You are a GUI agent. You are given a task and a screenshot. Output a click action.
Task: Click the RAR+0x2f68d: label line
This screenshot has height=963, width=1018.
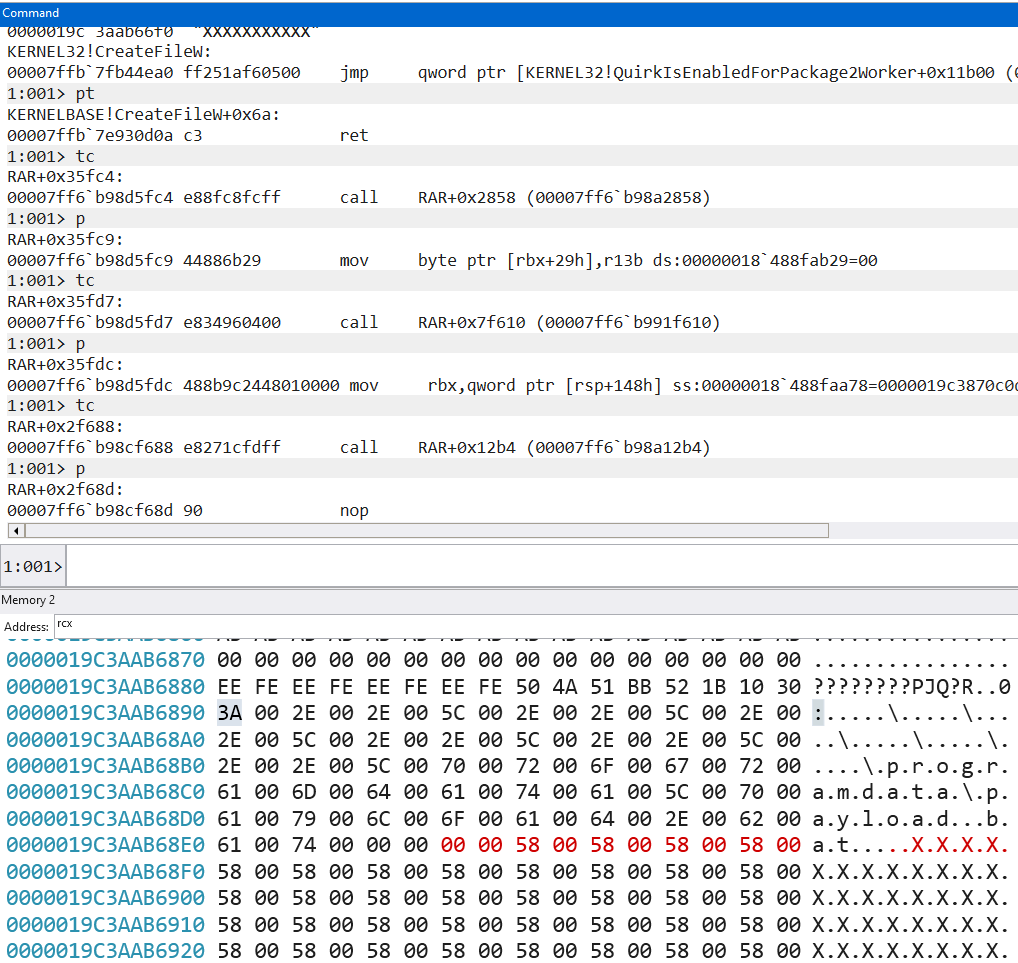point(65,489)
